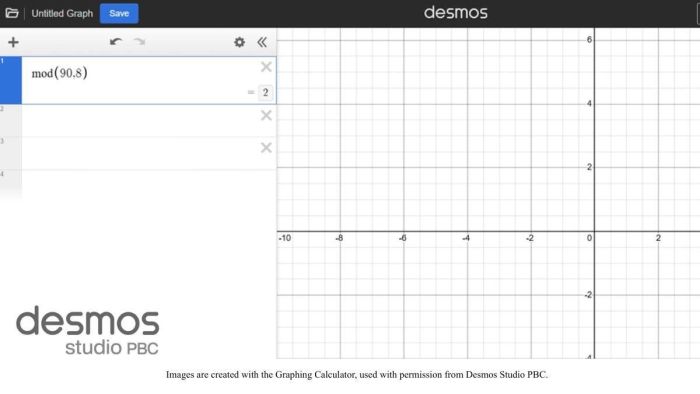Open graph settings gear
The image size is (700, 394).
239,42
